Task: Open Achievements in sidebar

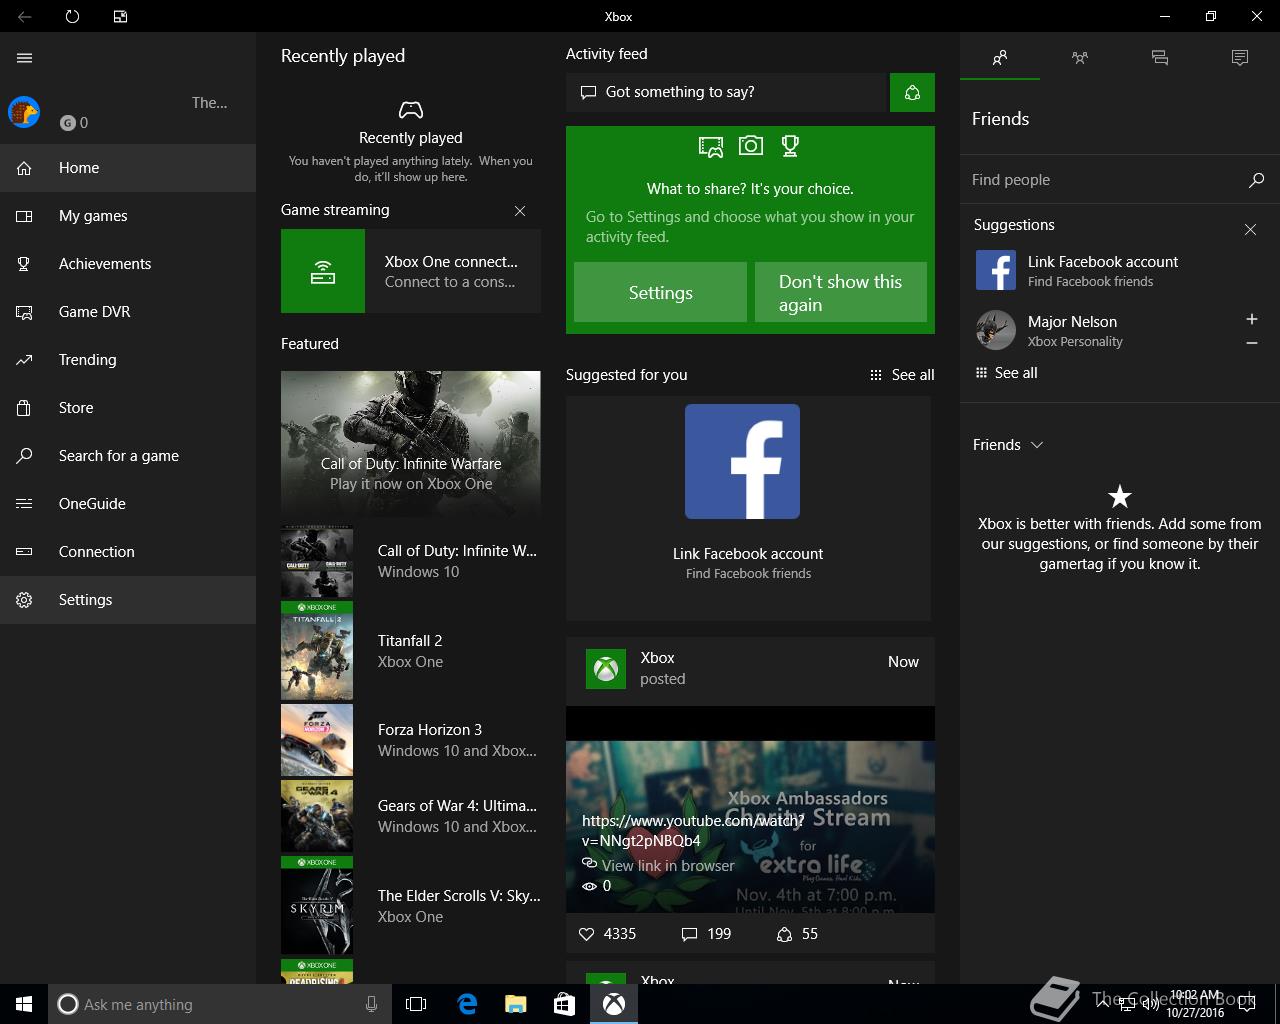Action: point(128,264)
